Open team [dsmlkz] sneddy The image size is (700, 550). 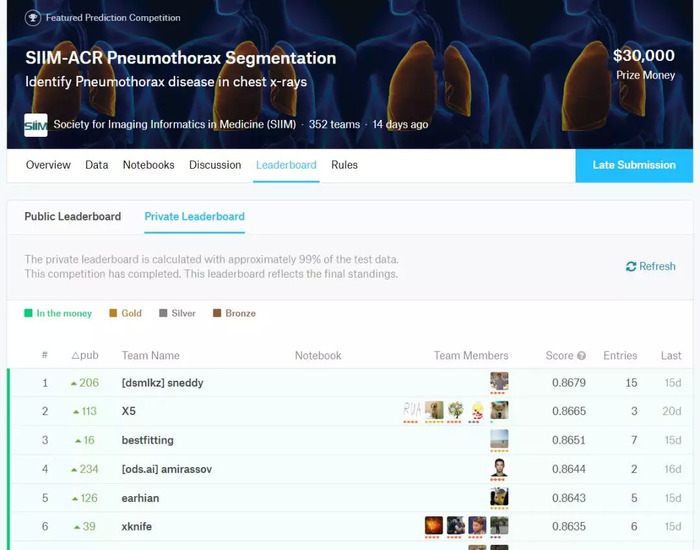[x=162, y=383]
